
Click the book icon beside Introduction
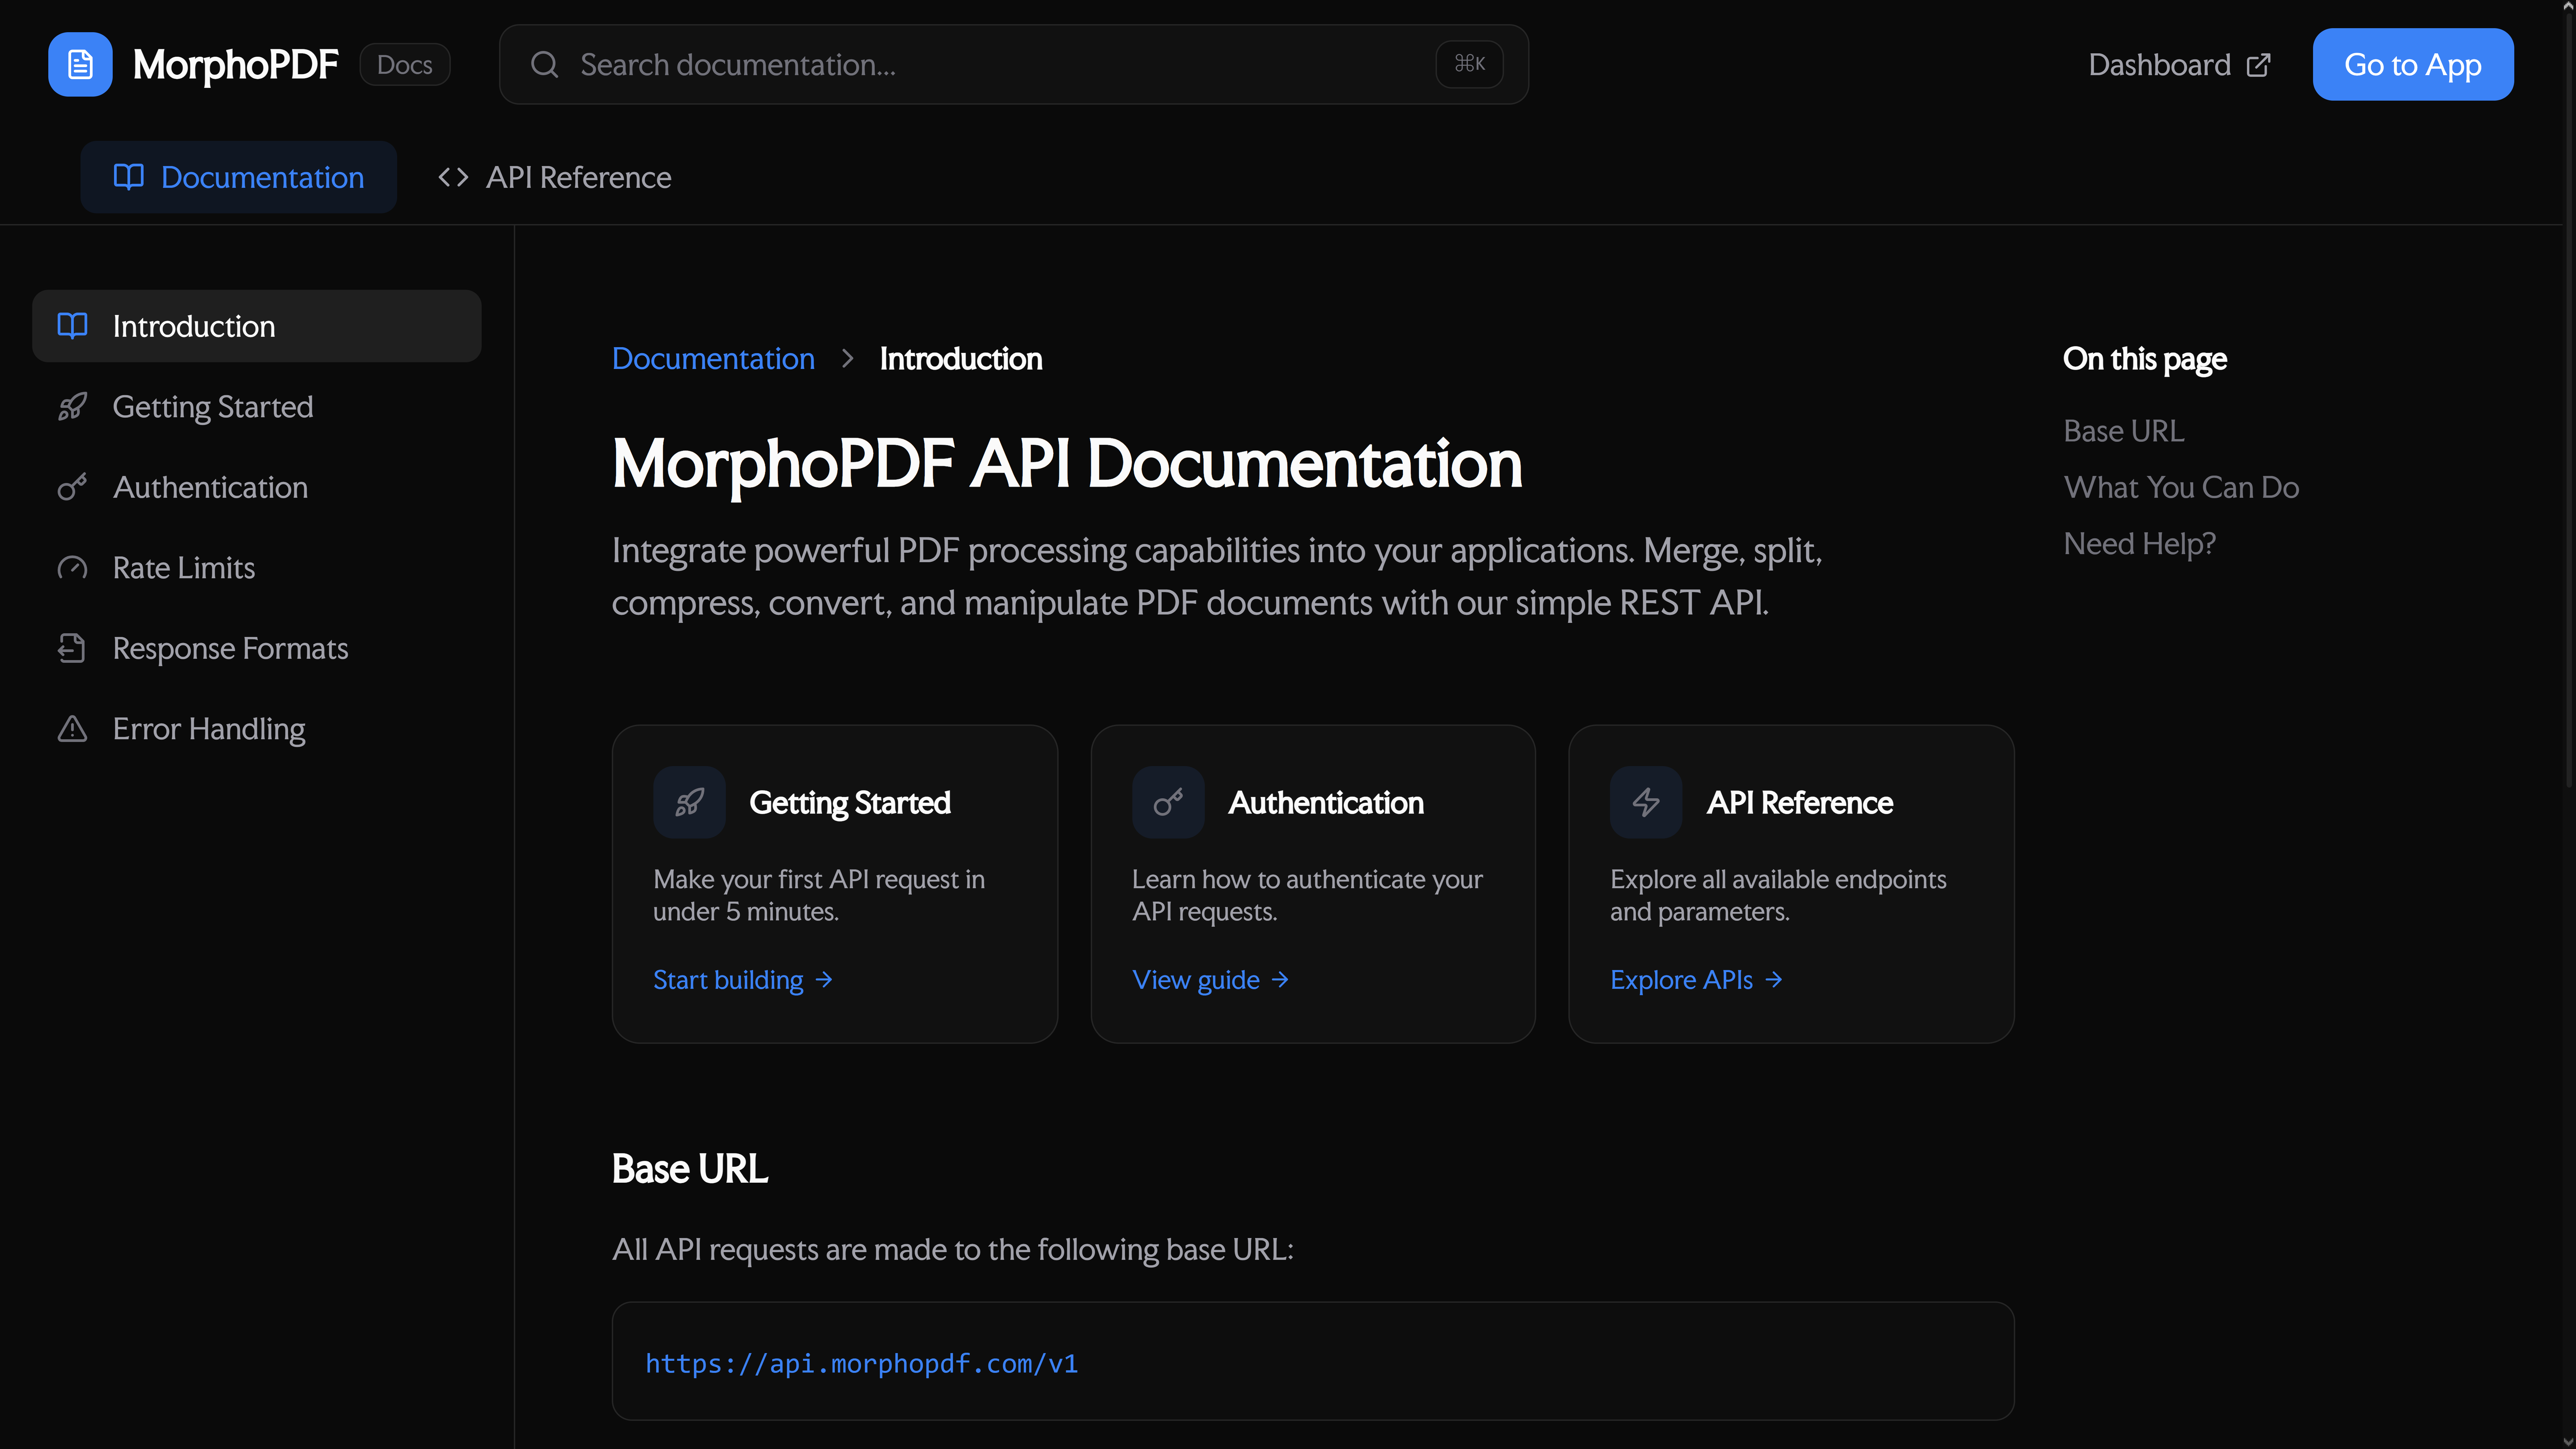coord(71,325)
